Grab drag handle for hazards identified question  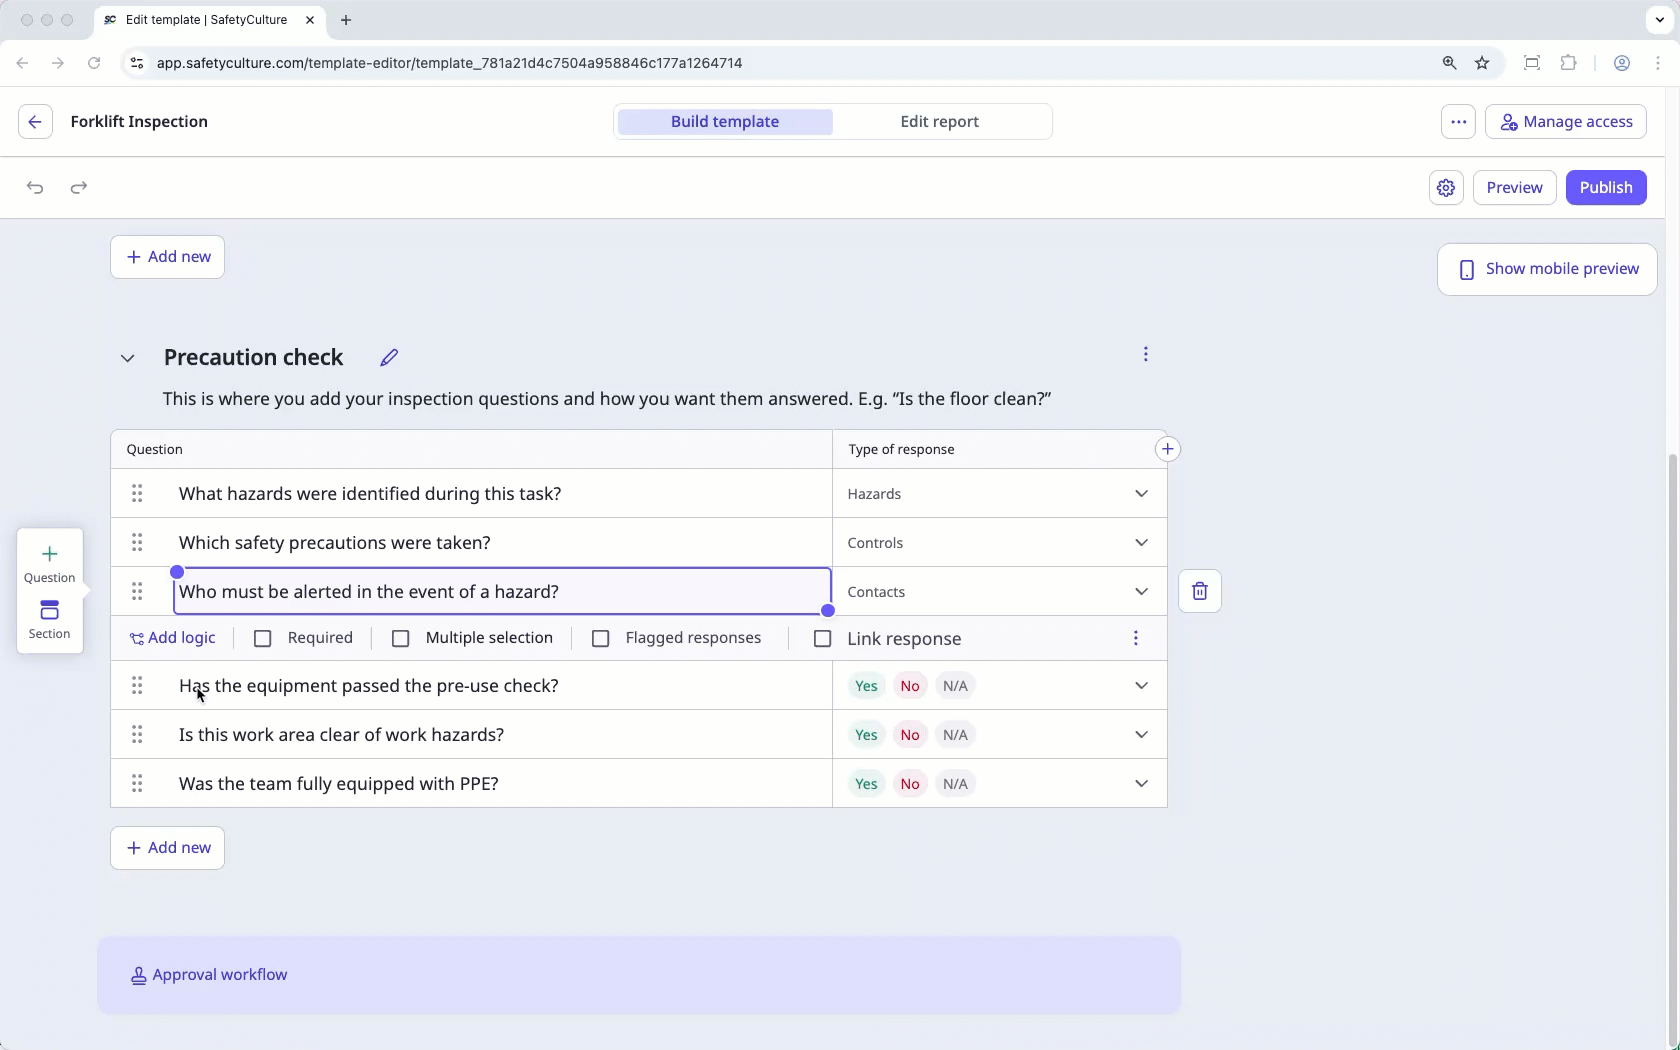coord(137,494)
